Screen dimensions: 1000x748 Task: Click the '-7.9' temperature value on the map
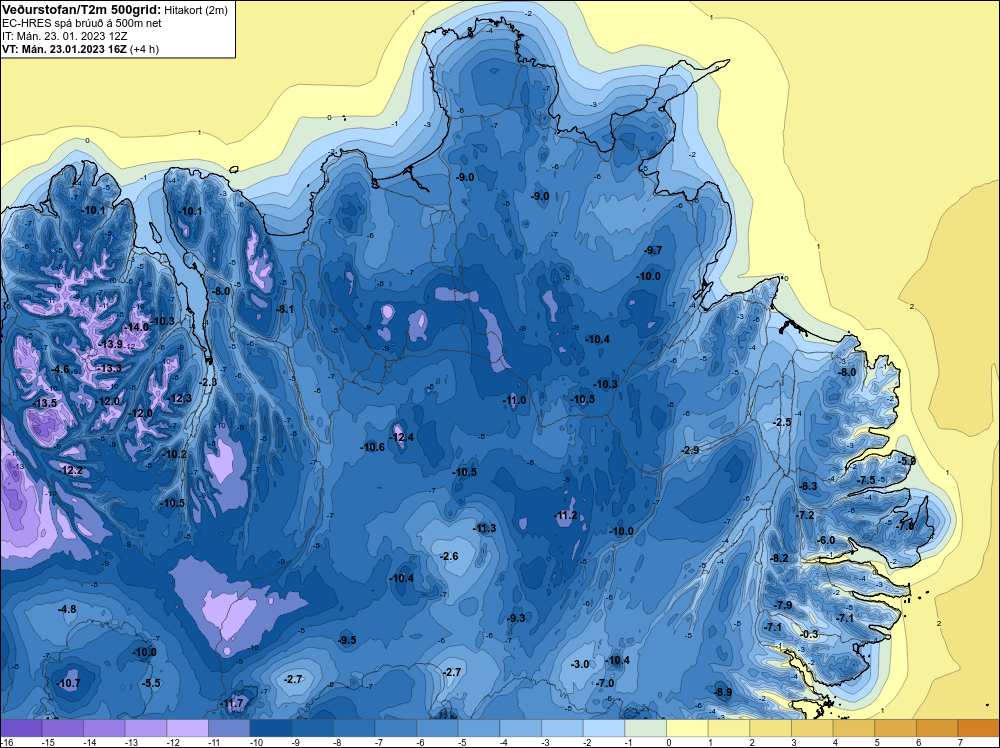tap(783, 605)
